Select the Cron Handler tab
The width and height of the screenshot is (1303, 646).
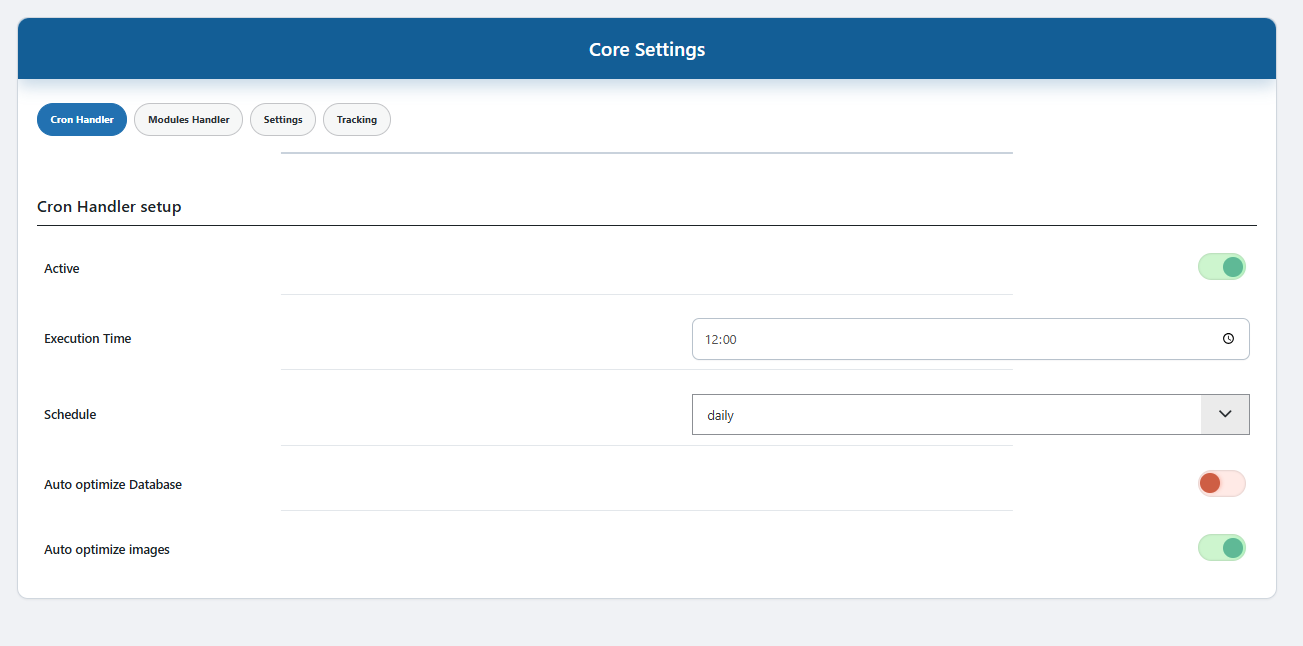pyautogui.click(x=82, y=120)
